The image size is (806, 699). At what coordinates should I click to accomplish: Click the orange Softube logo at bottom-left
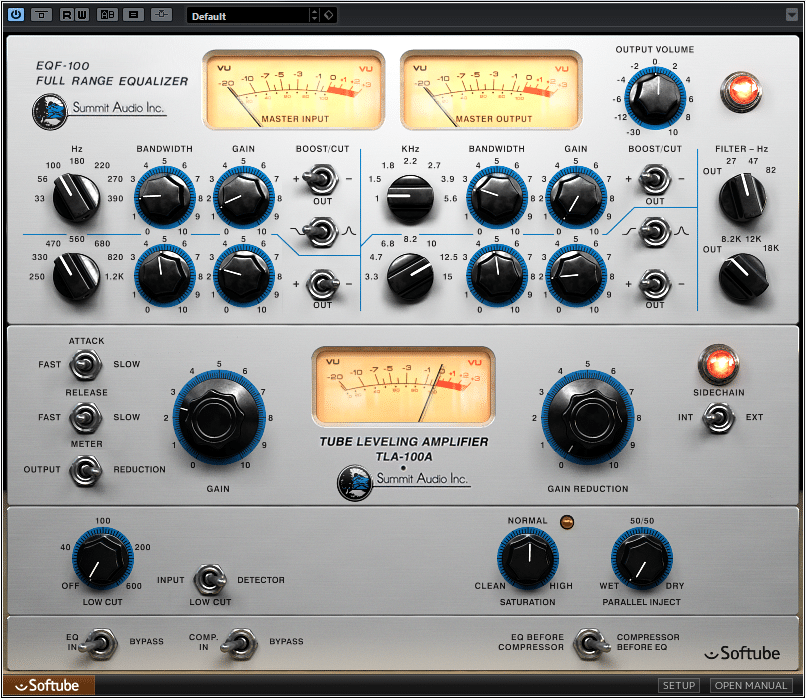point(49,686)
